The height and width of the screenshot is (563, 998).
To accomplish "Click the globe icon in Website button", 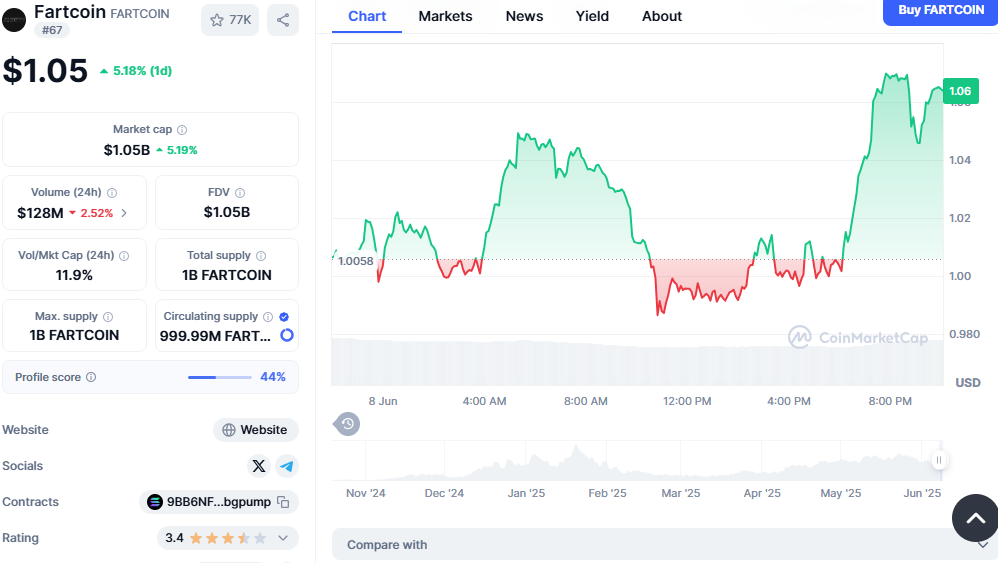I will point(228,430).
